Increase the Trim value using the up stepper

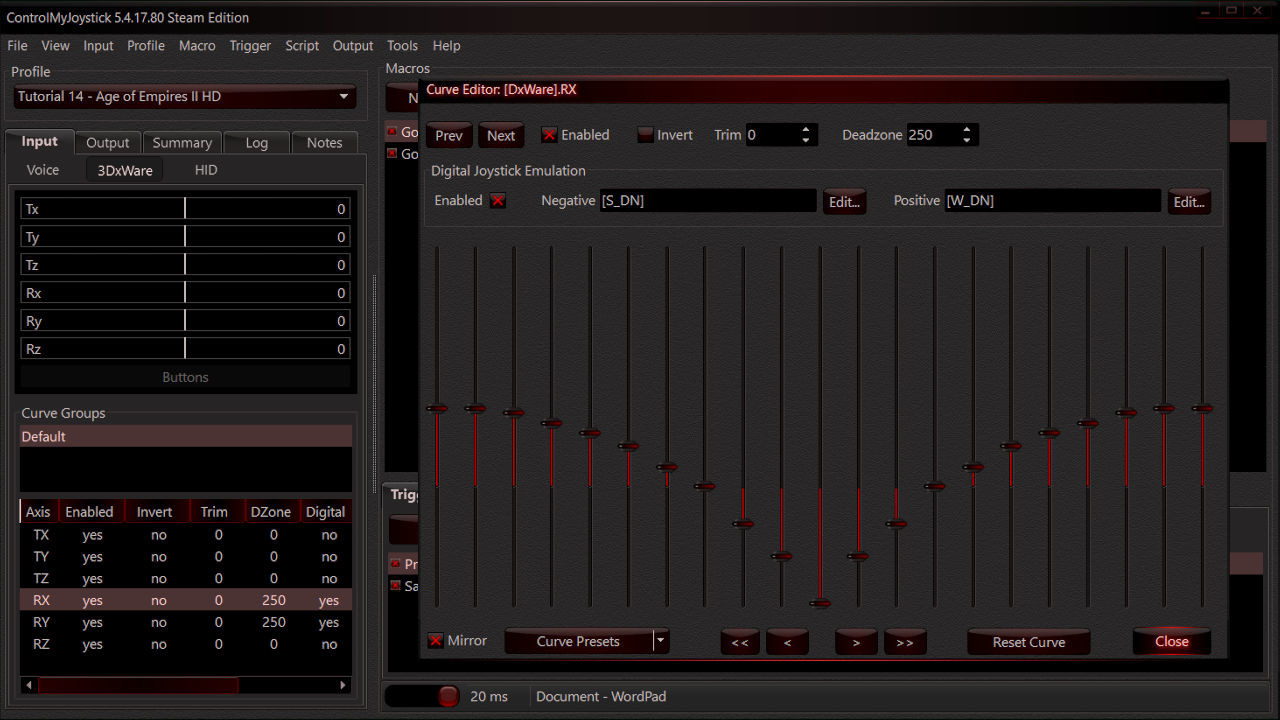[x=806, y=128]
